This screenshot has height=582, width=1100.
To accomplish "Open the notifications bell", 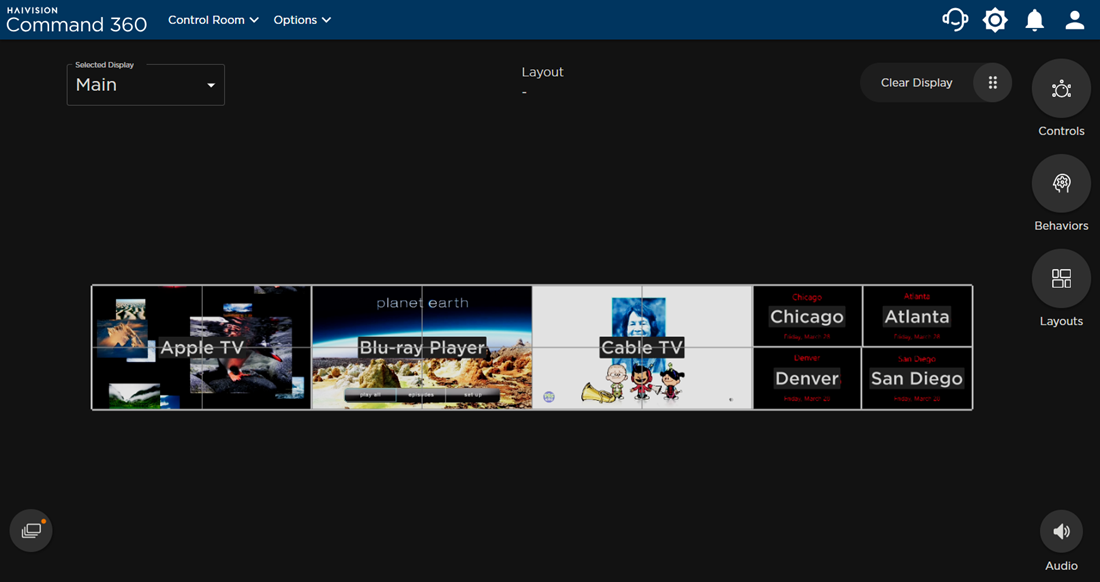I will 1035,20.
